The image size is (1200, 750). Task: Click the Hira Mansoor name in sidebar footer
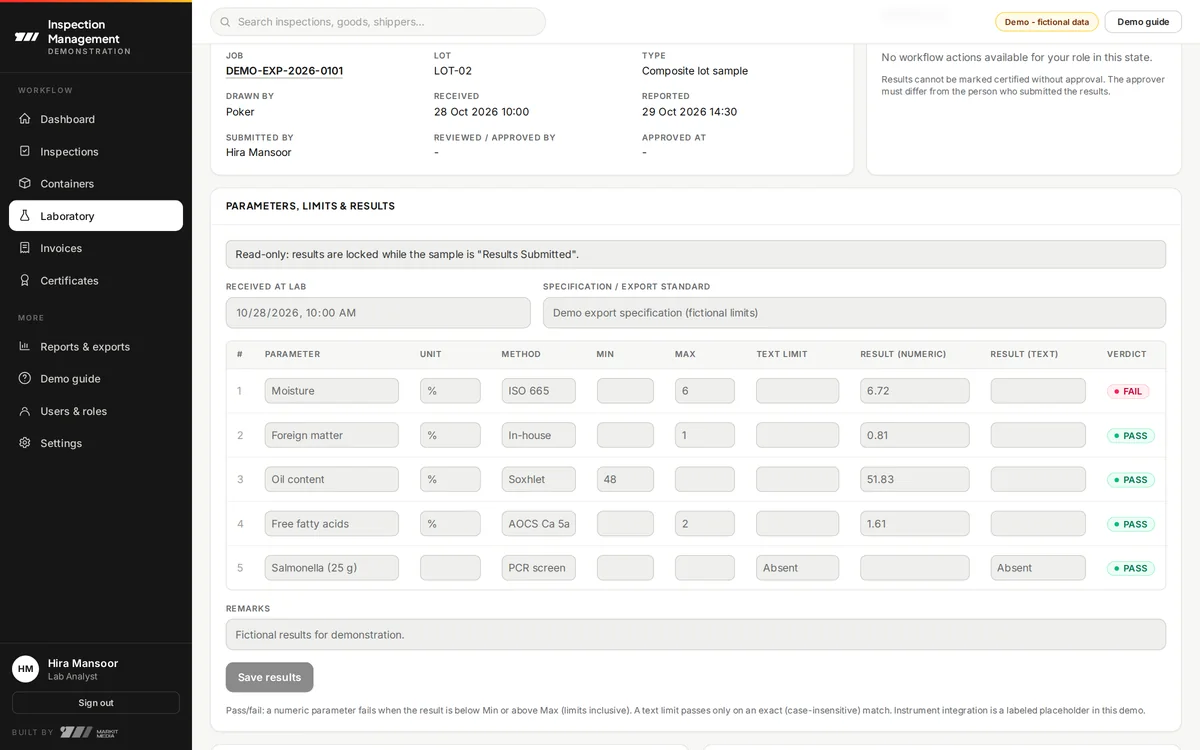click(83, 663)
